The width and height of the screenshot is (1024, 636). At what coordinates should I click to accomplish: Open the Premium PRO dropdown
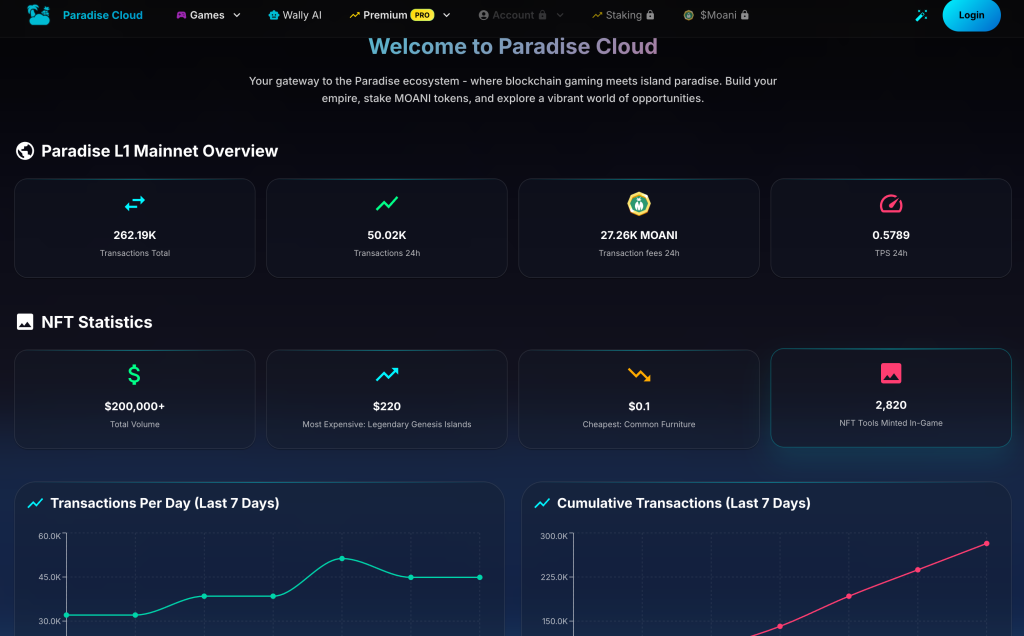point(400,15)
